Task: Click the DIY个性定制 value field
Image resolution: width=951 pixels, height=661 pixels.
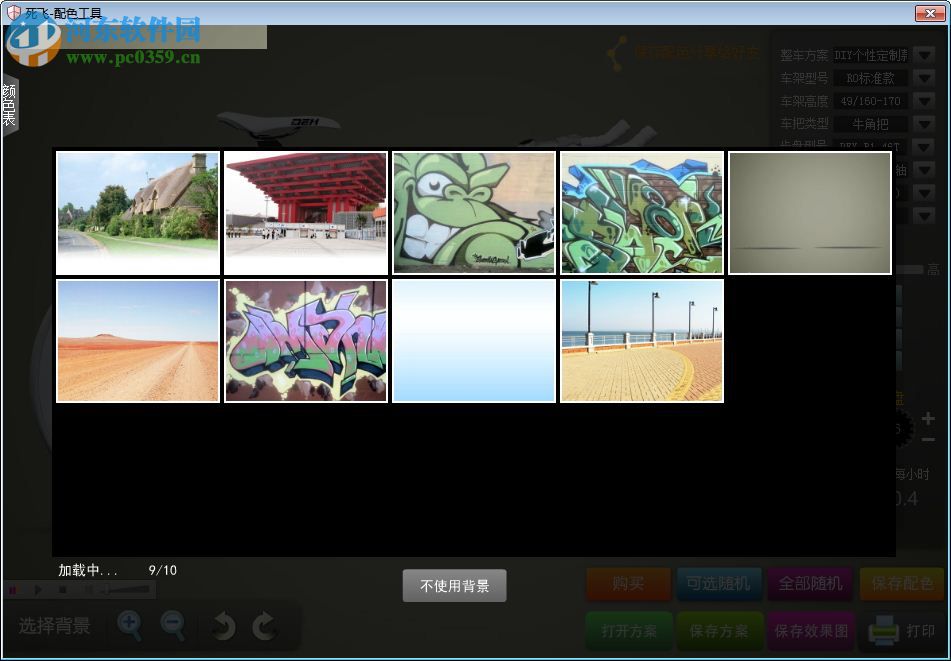Action: click(x=870, y=55)
